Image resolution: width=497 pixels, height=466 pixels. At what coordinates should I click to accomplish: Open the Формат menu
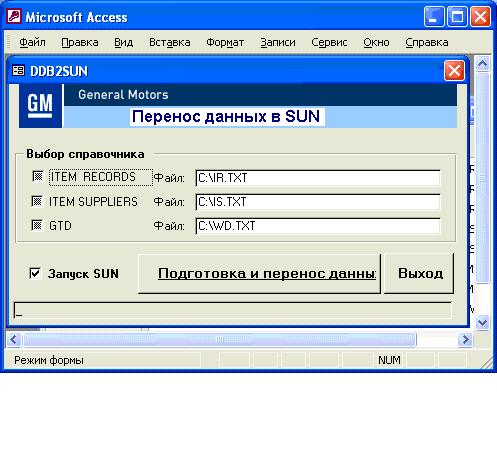[225, 42]
